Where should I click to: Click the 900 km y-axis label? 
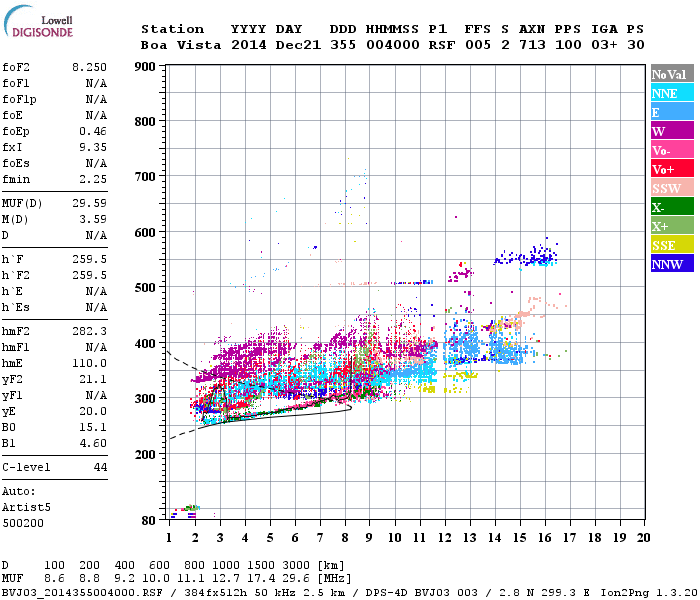point(145,67)
